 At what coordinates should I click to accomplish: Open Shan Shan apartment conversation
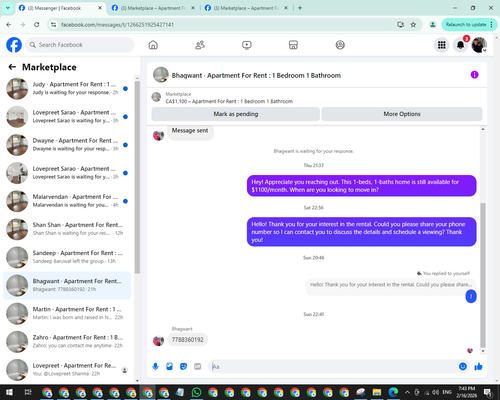(67, 229)
